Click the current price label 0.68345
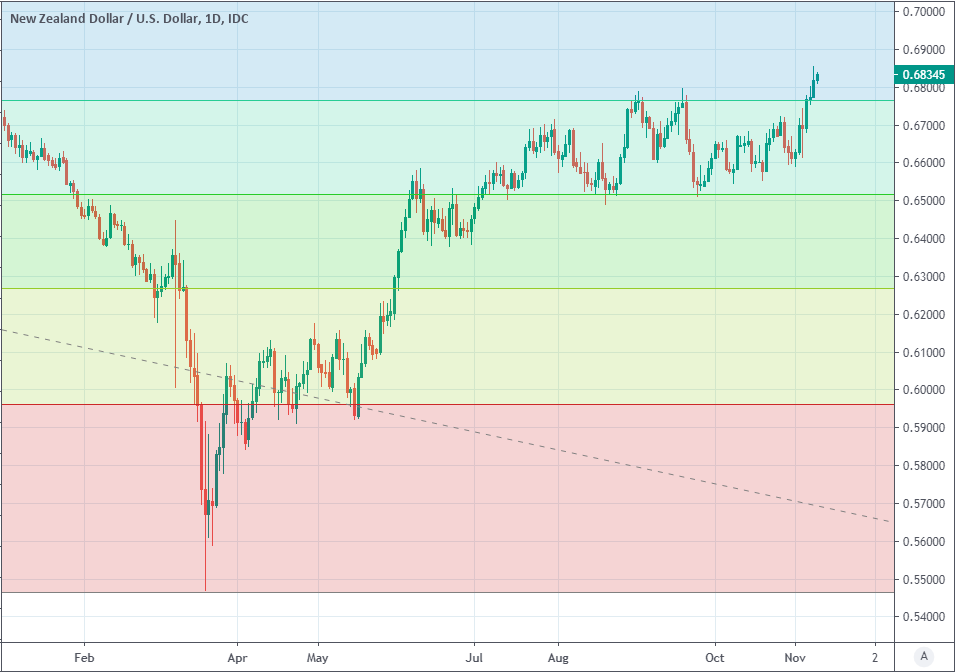 click(x=922, y=74)
